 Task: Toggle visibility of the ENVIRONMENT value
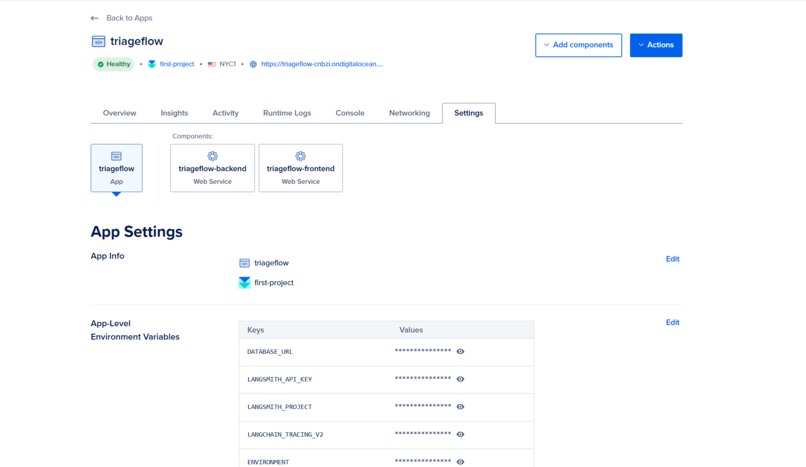tap(461, 462)
